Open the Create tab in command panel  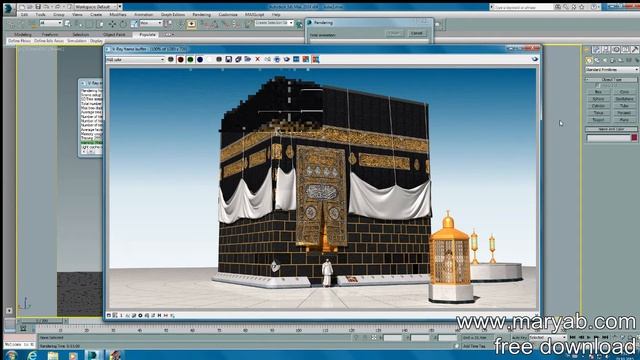(587, 49)
